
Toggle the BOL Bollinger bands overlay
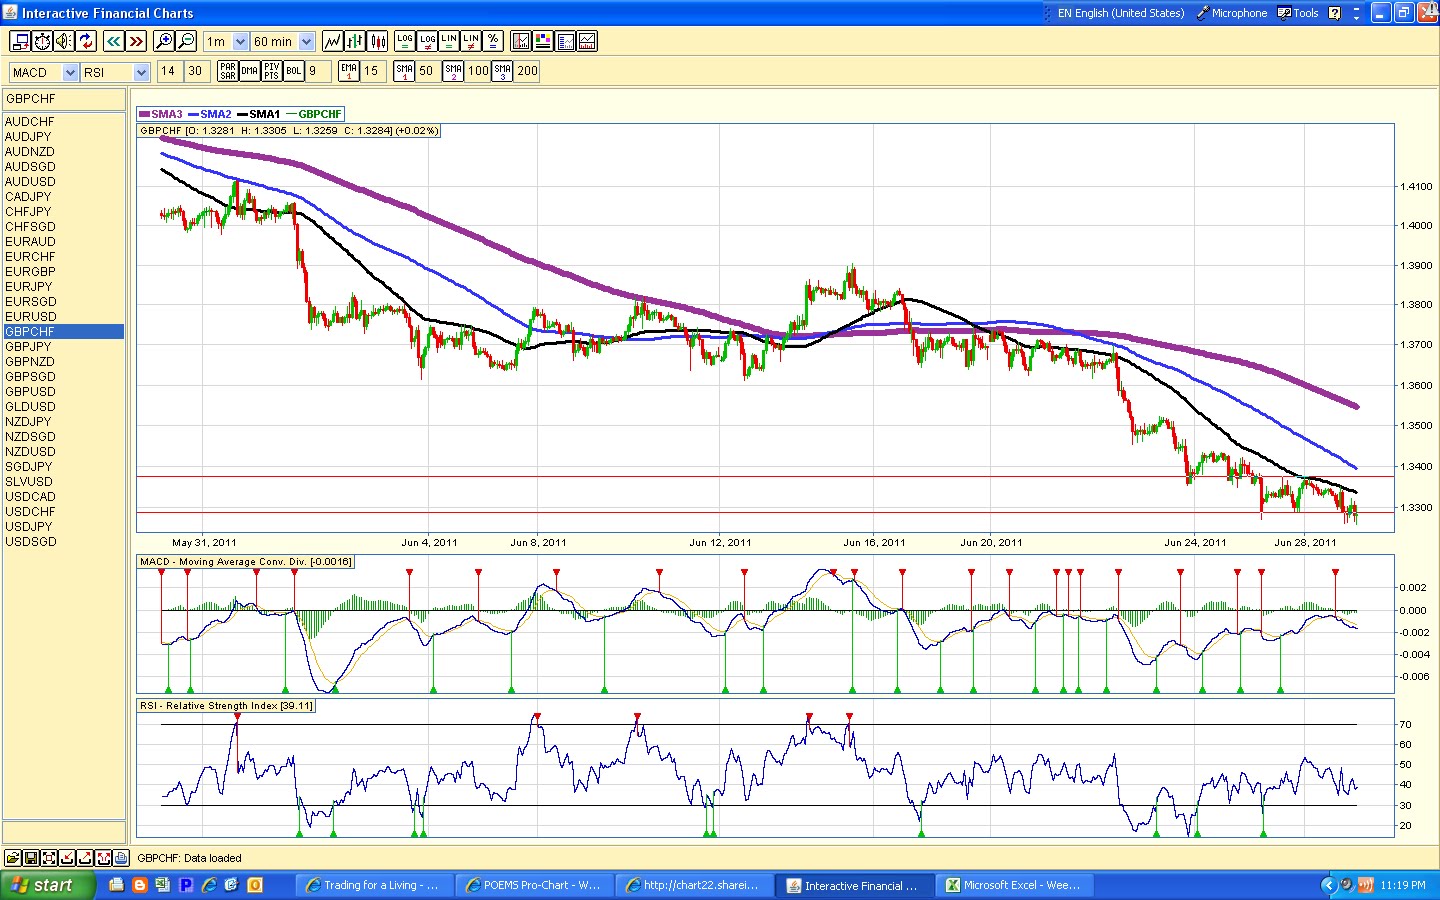(x=294, y=71)
